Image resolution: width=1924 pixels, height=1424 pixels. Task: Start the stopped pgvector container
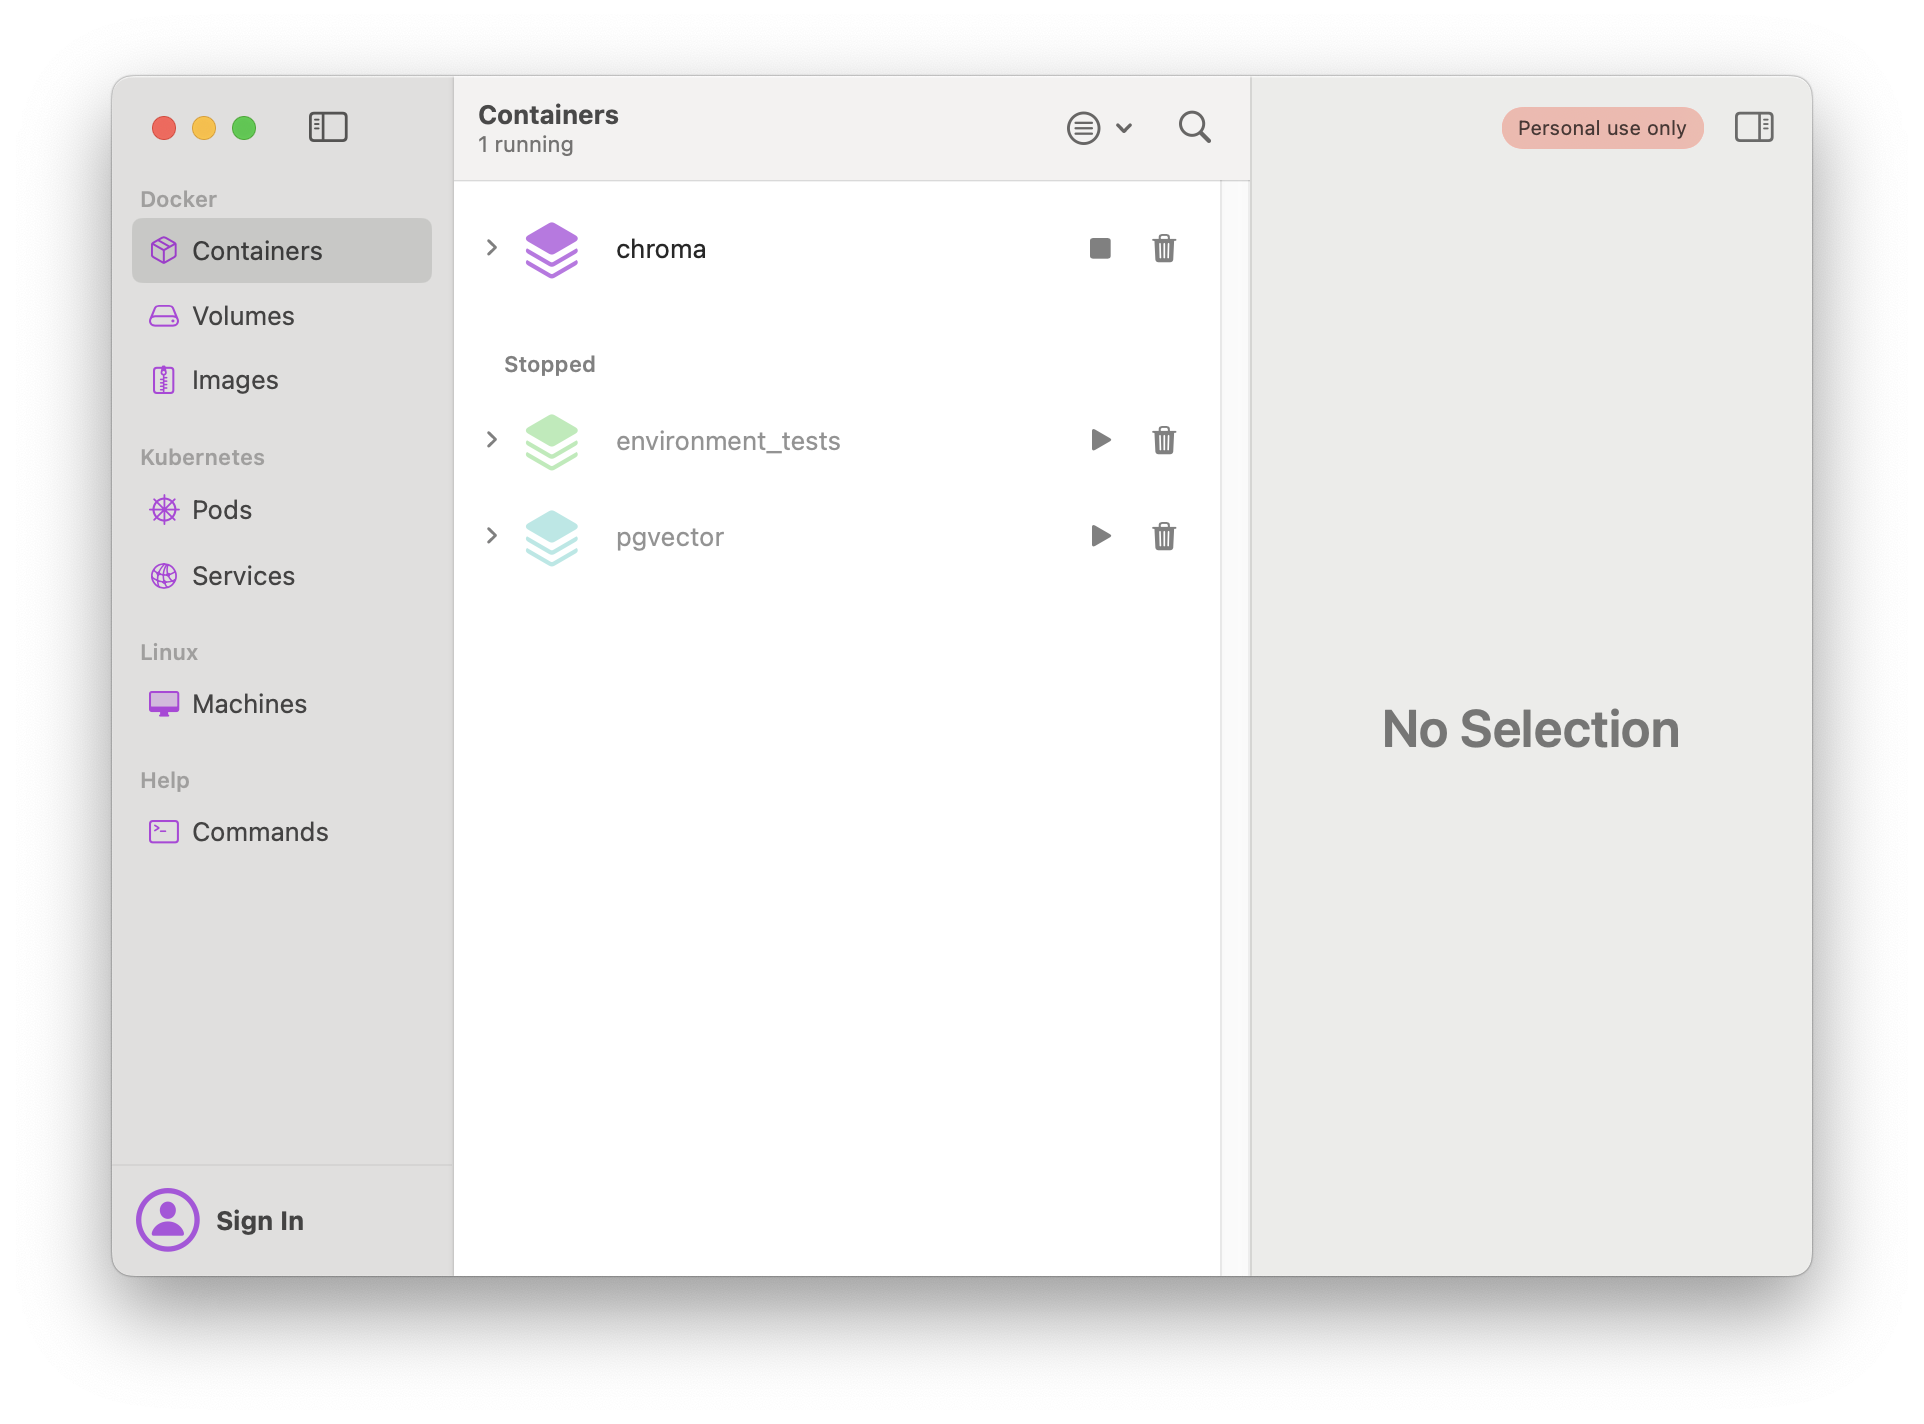[x=1100, y=535]
